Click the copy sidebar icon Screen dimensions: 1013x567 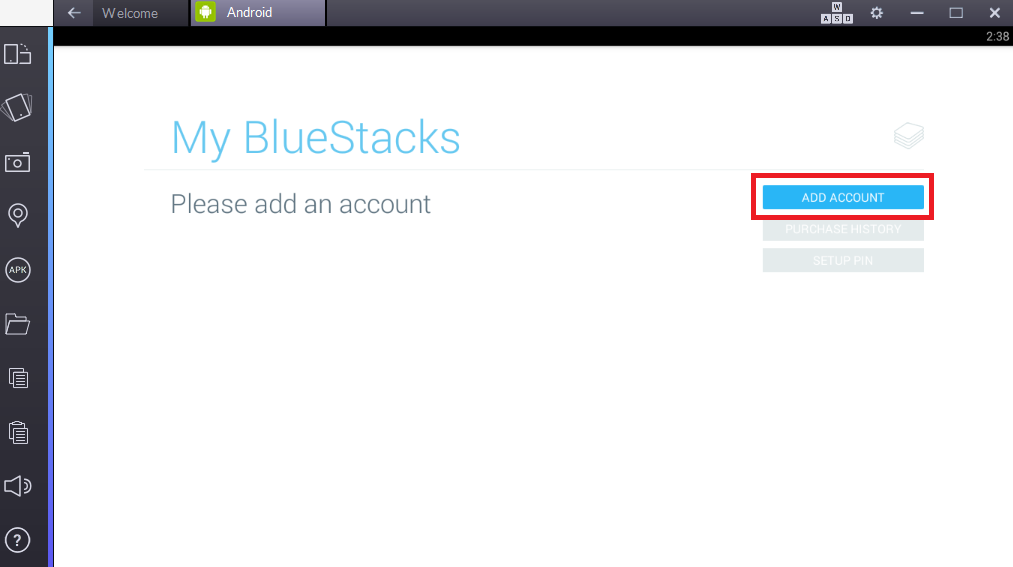(18, 378)
